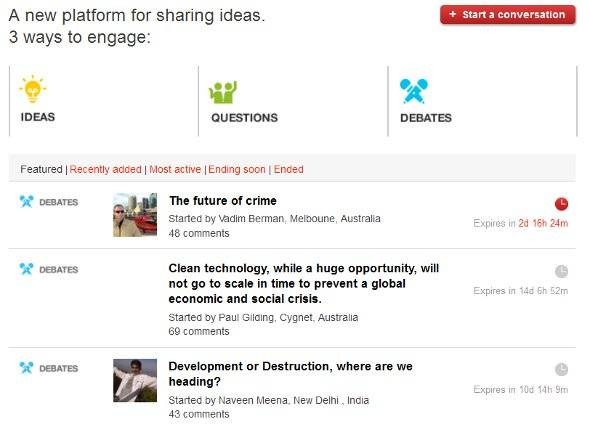The width and height of the screenshot is (590, 427).
Task: Open the Clean technology debate title
Action: coord(304,283)
